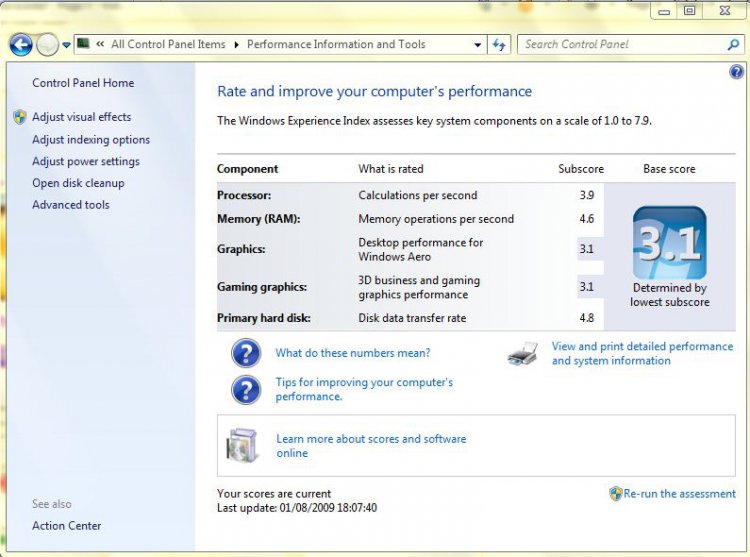Screen dimensions: 750x557
Task: Click the printer icon
Action: point(523,354)
